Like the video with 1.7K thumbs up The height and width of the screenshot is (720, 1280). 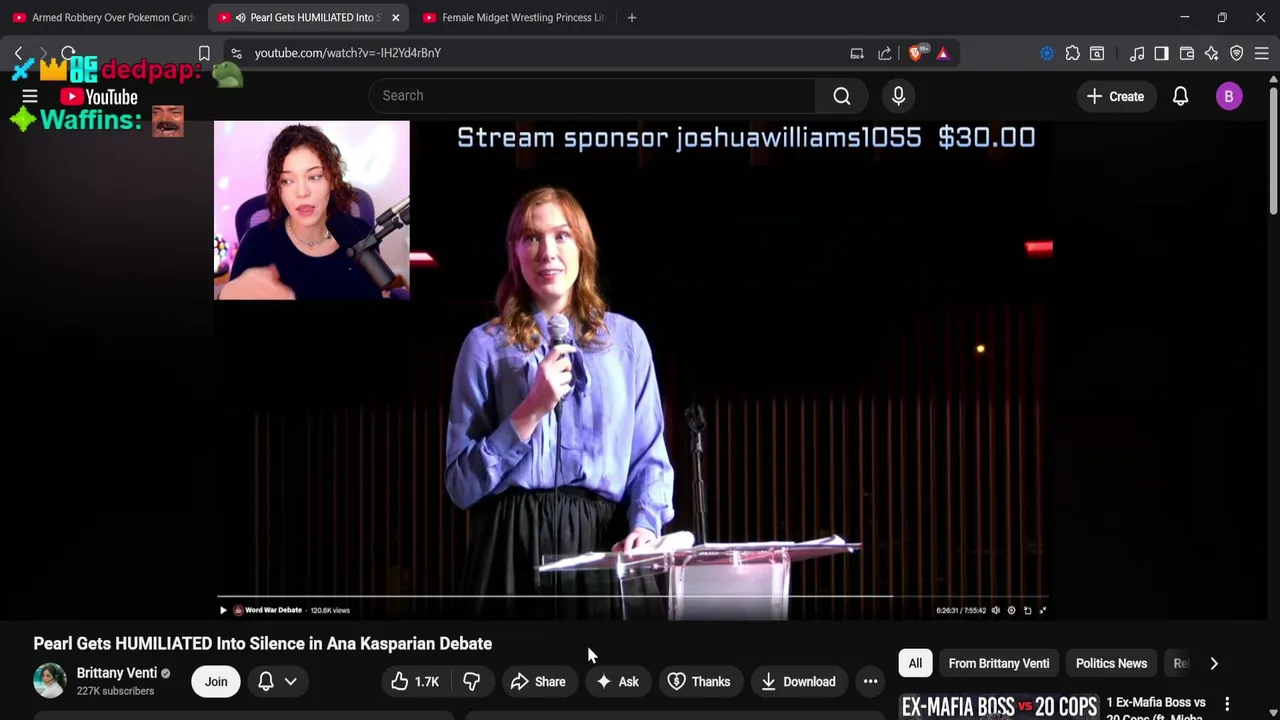click(415, 681)
